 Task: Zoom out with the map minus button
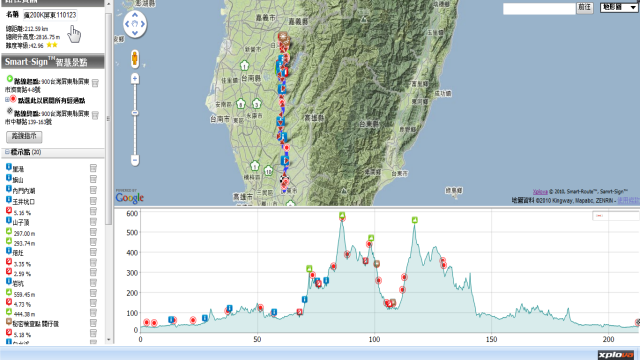tap(135, 160)
